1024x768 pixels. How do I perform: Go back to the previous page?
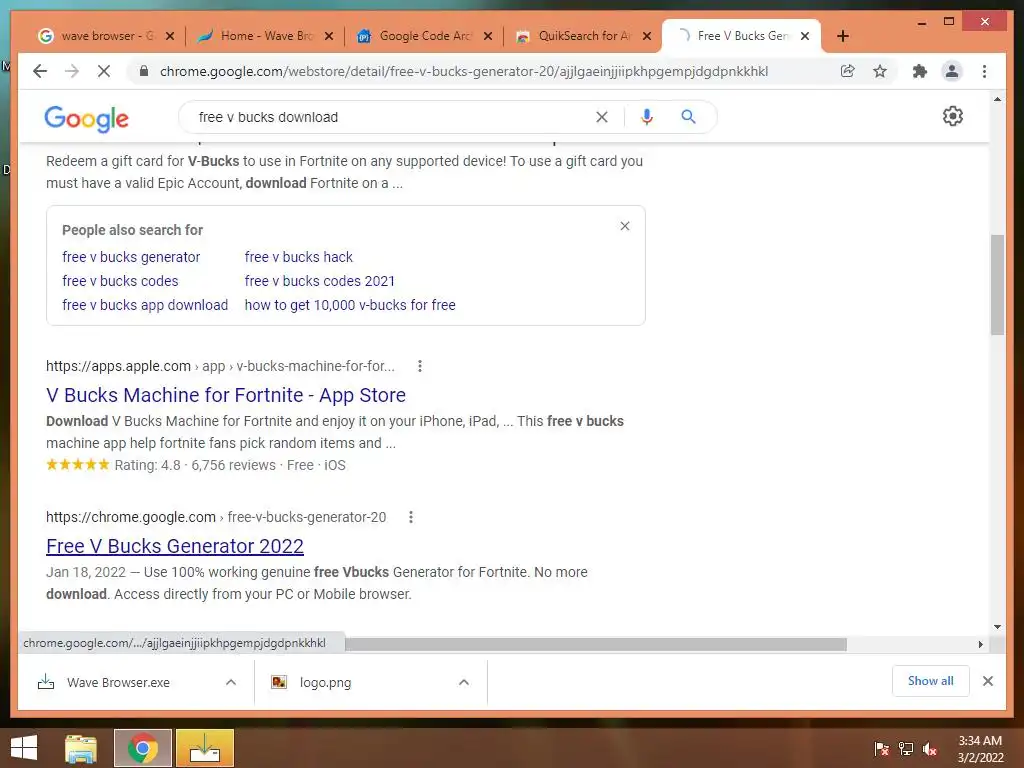(x=40, y=71)
